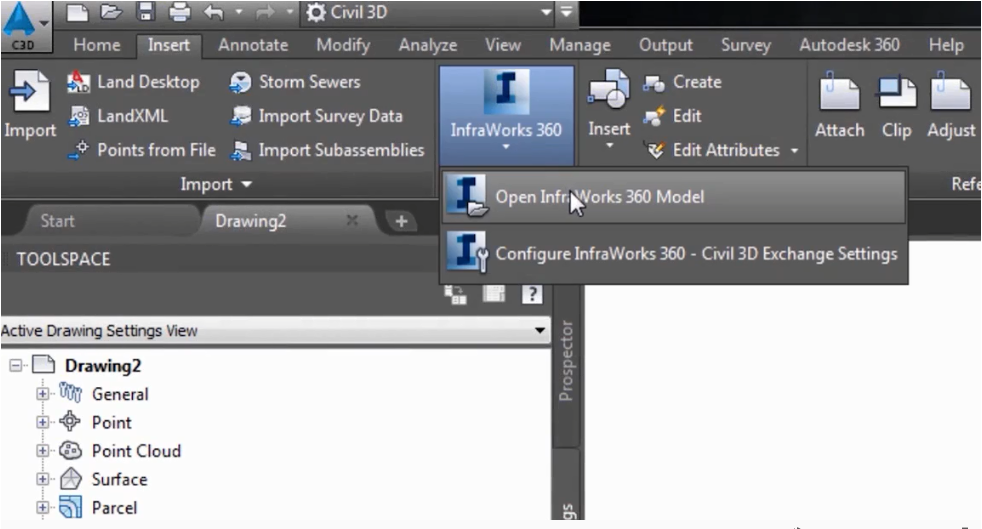Save the drawing with the floppy disk icon
This screenshot has height=529, width=982.
(145, 12)
